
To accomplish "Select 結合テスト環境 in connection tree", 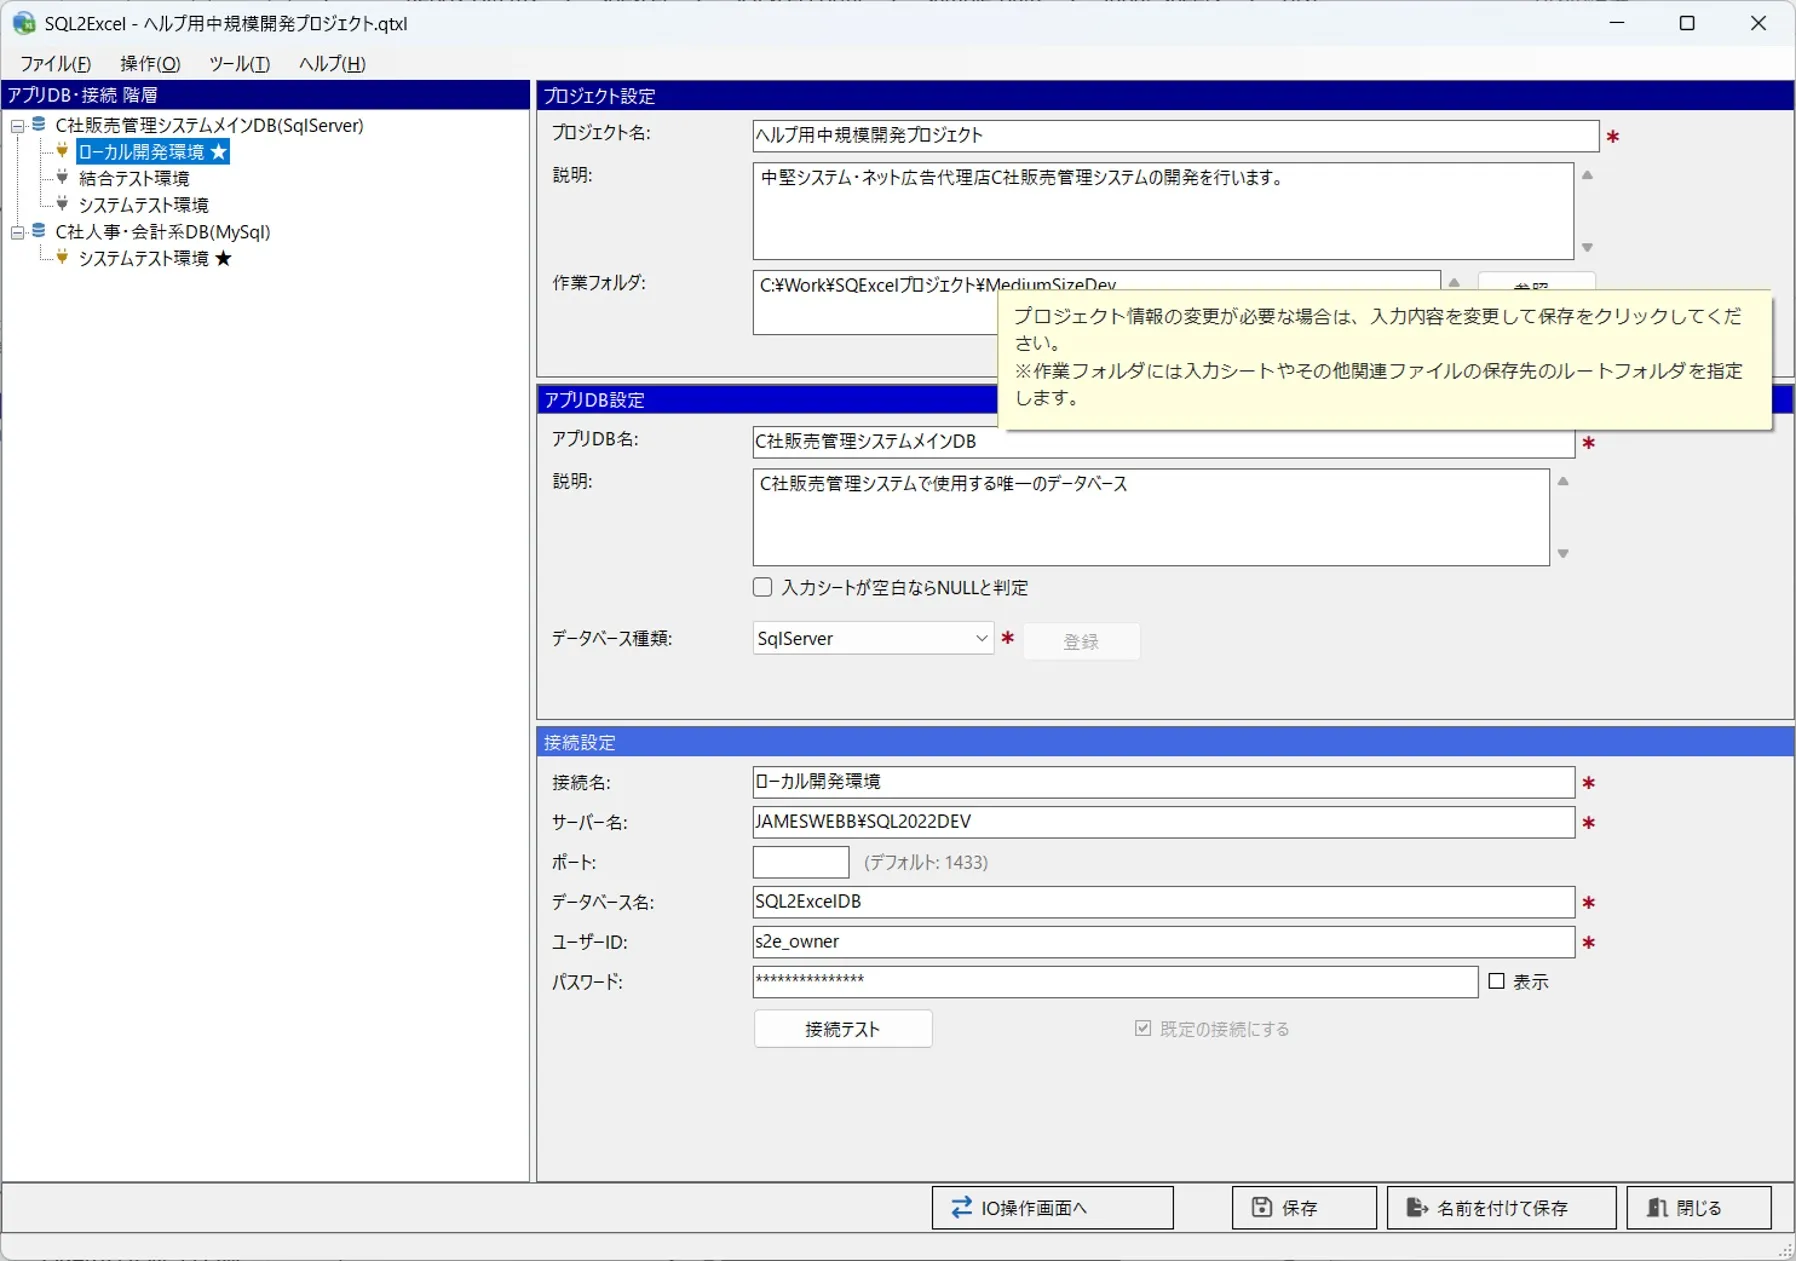I will 134,178.
